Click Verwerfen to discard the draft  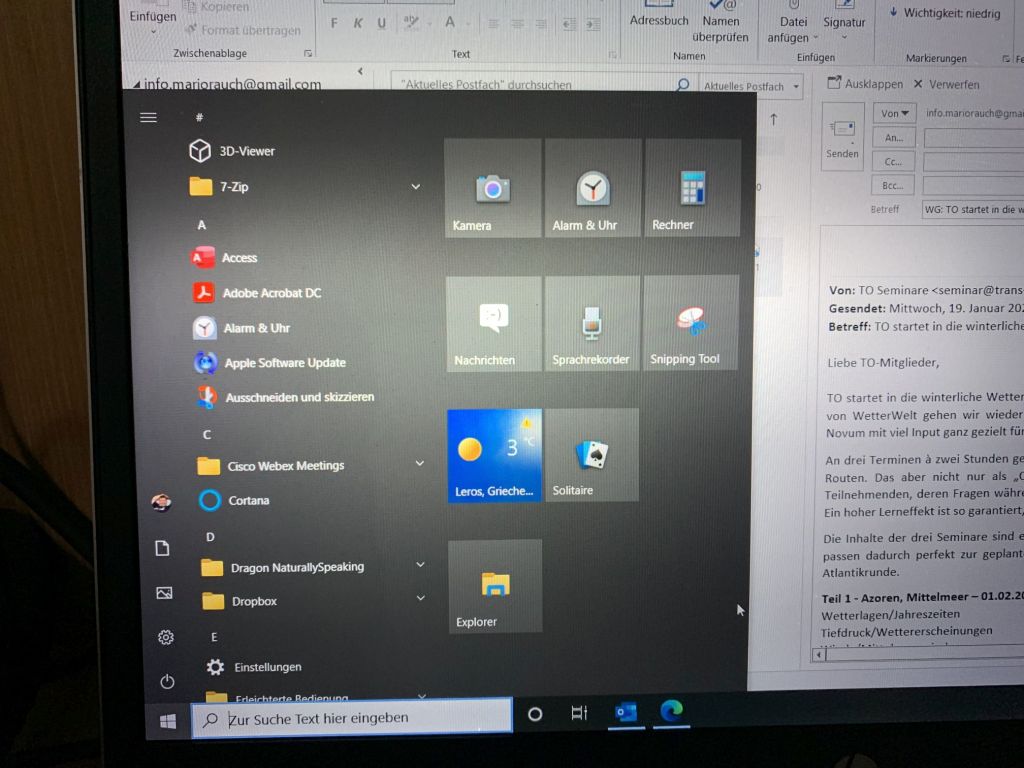tap(945, 85)
